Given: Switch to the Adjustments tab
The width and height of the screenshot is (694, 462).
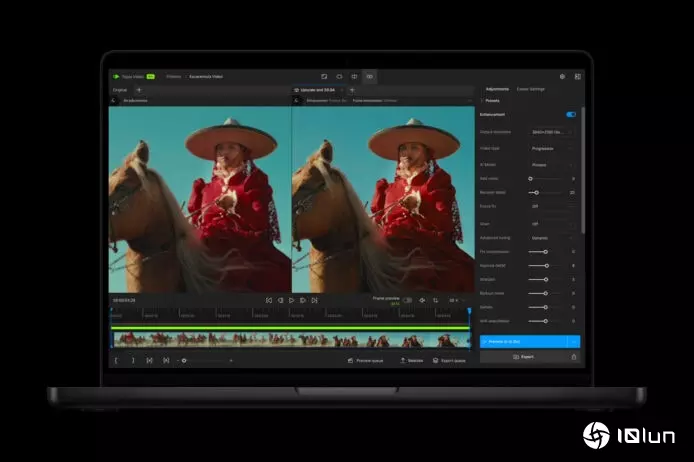Looking at the screenshot, I should coord(497,89).
